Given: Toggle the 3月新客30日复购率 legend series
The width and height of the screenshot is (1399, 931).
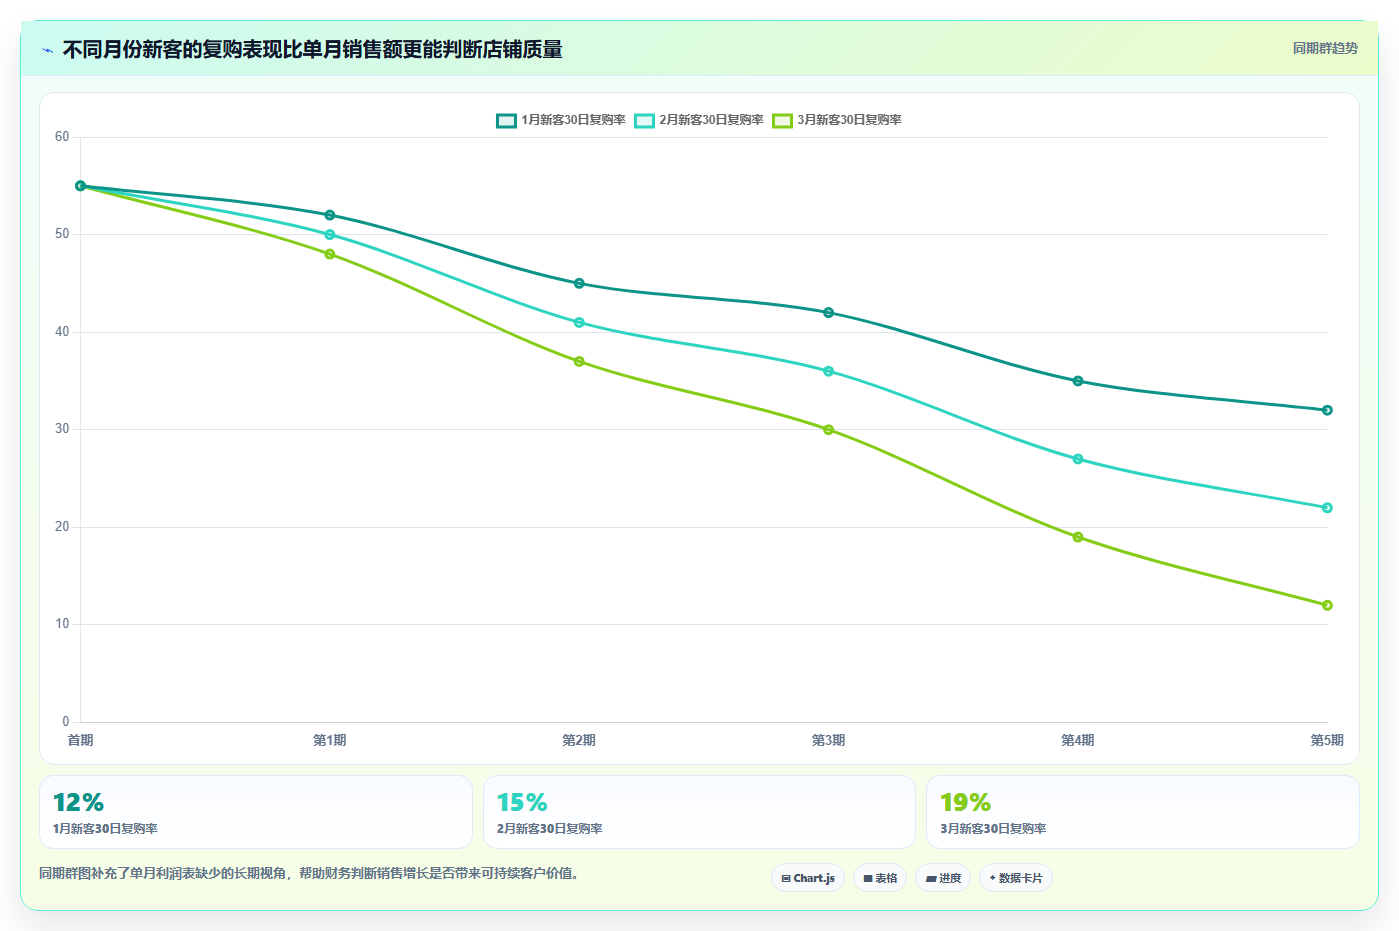Looking at the screenshot, I should (837, 120).
